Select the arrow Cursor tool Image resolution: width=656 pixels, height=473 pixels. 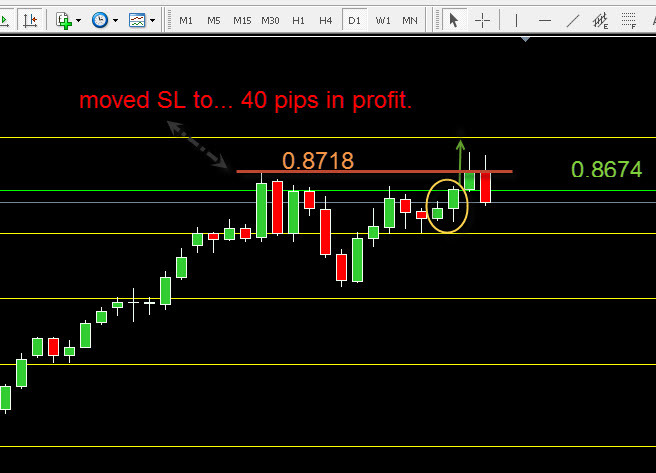(454, 20)
